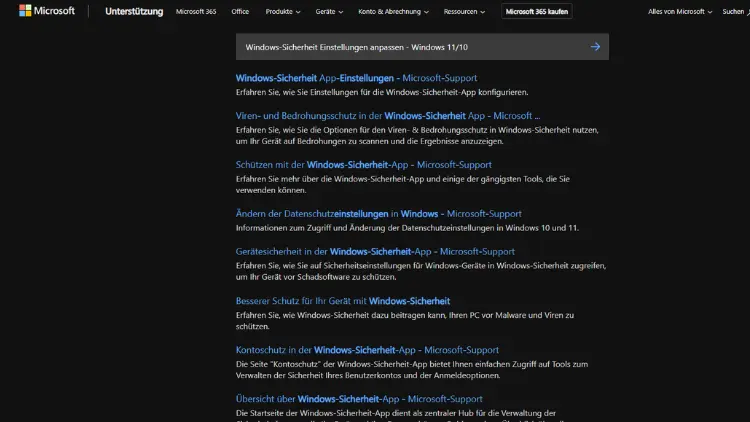Screen dimensions: 750x422
Task: Click description 'Erfahren Sie, wie Windows-Sicherheit dazu beitragen kann'
Action: [x=405, y=321]
